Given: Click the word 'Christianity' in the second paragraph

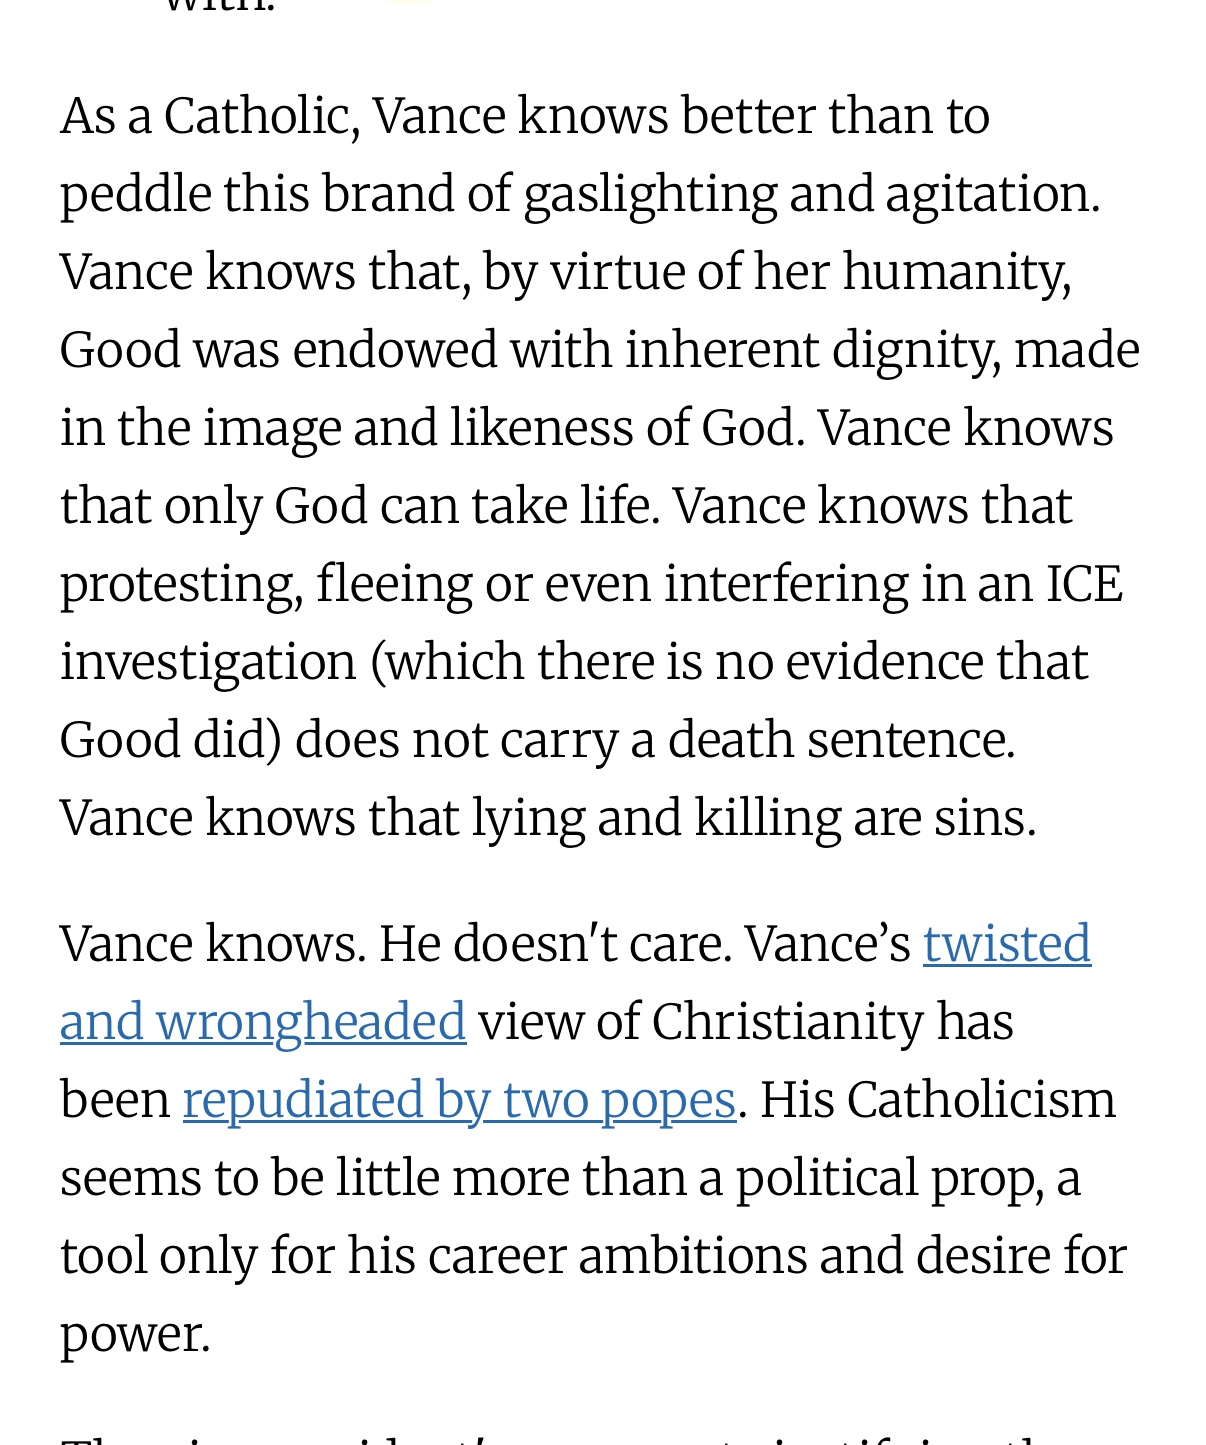Looking at the screenshot, I should [787, 1022].
